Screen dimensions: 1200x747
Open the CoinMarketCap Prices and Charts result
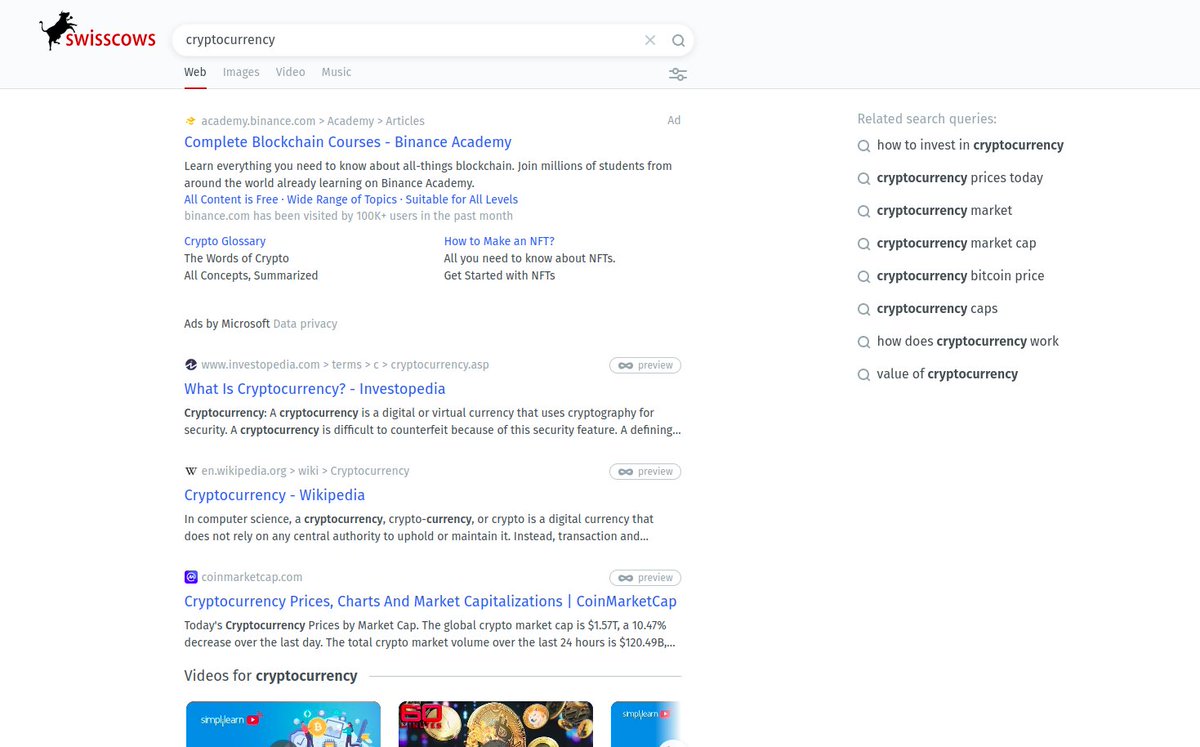point(430,601)
